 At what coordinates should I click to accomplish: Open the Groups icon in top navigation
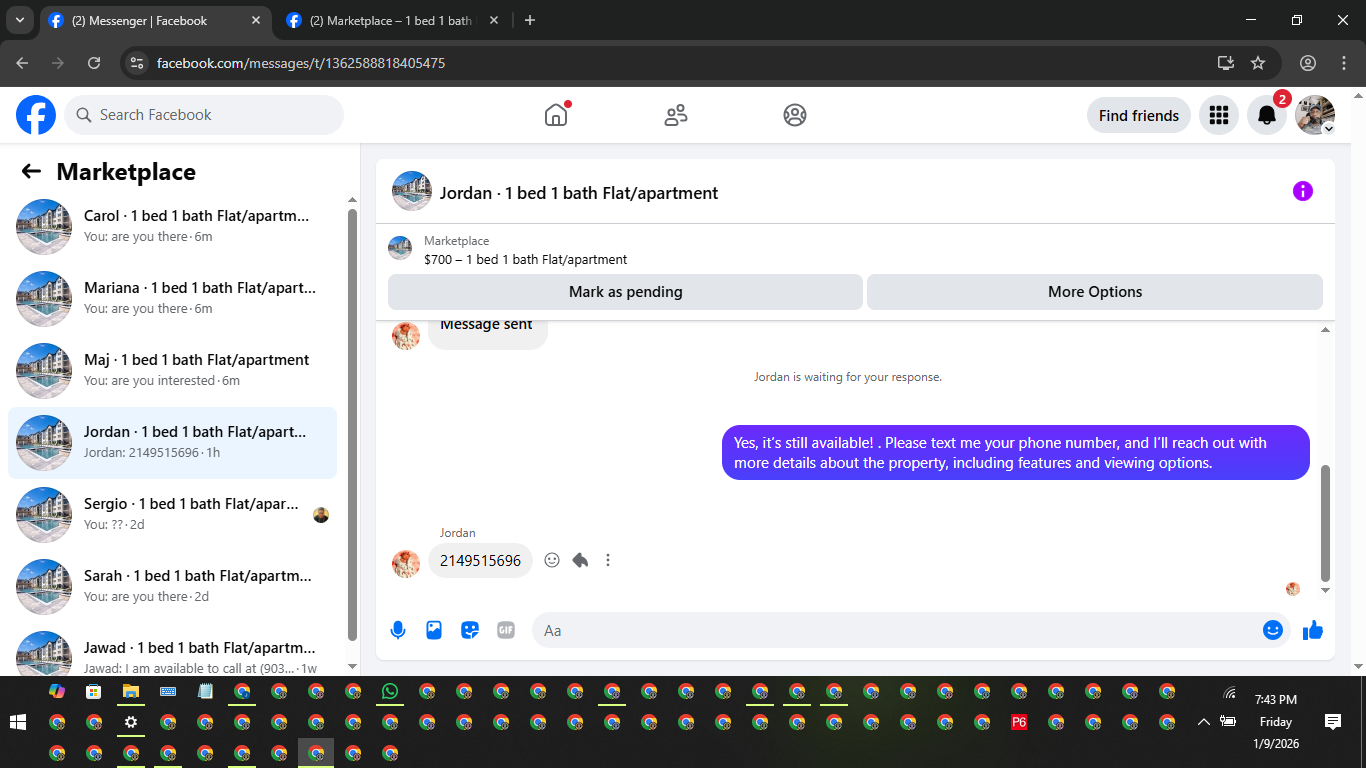[x=795, y=115]
